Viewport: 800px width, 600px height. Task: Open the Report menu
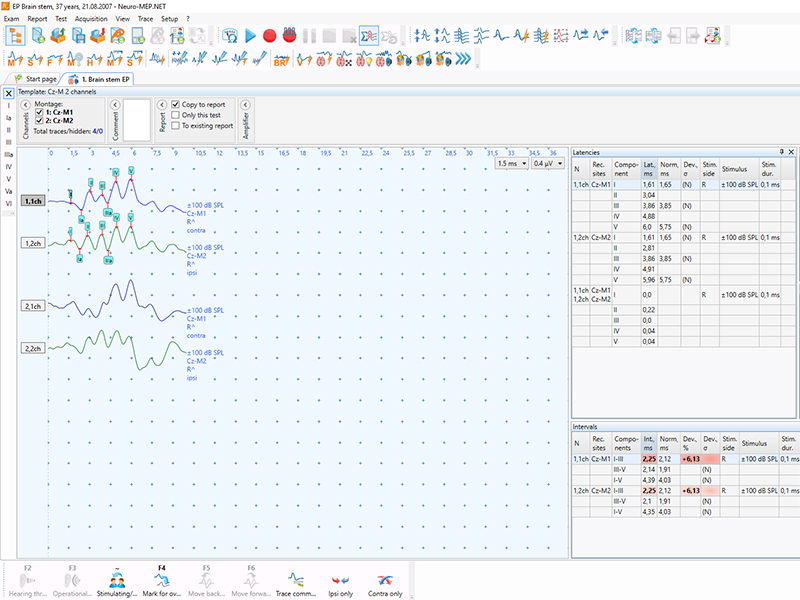tap(37, 19)
